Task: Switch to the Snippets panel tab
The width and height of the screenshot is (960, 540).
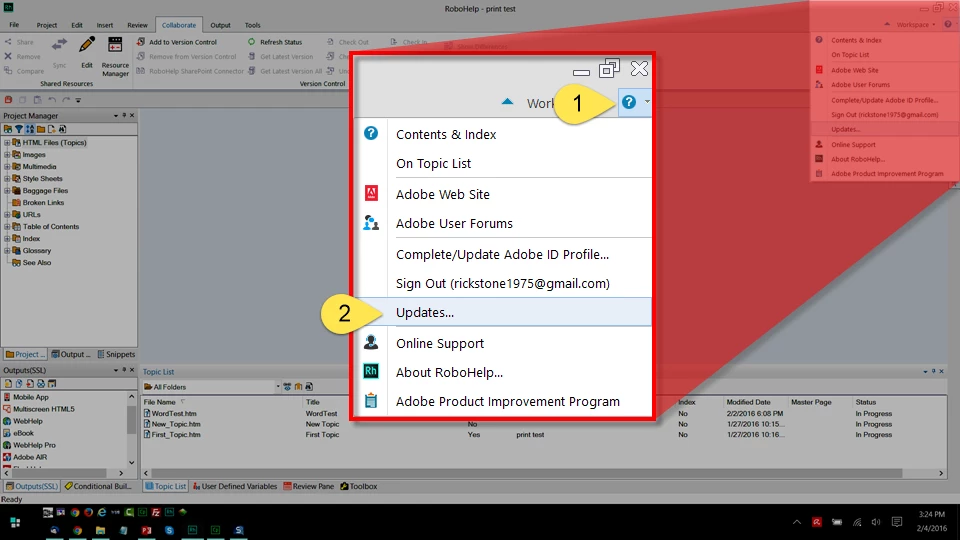Action: click(116, 354)
